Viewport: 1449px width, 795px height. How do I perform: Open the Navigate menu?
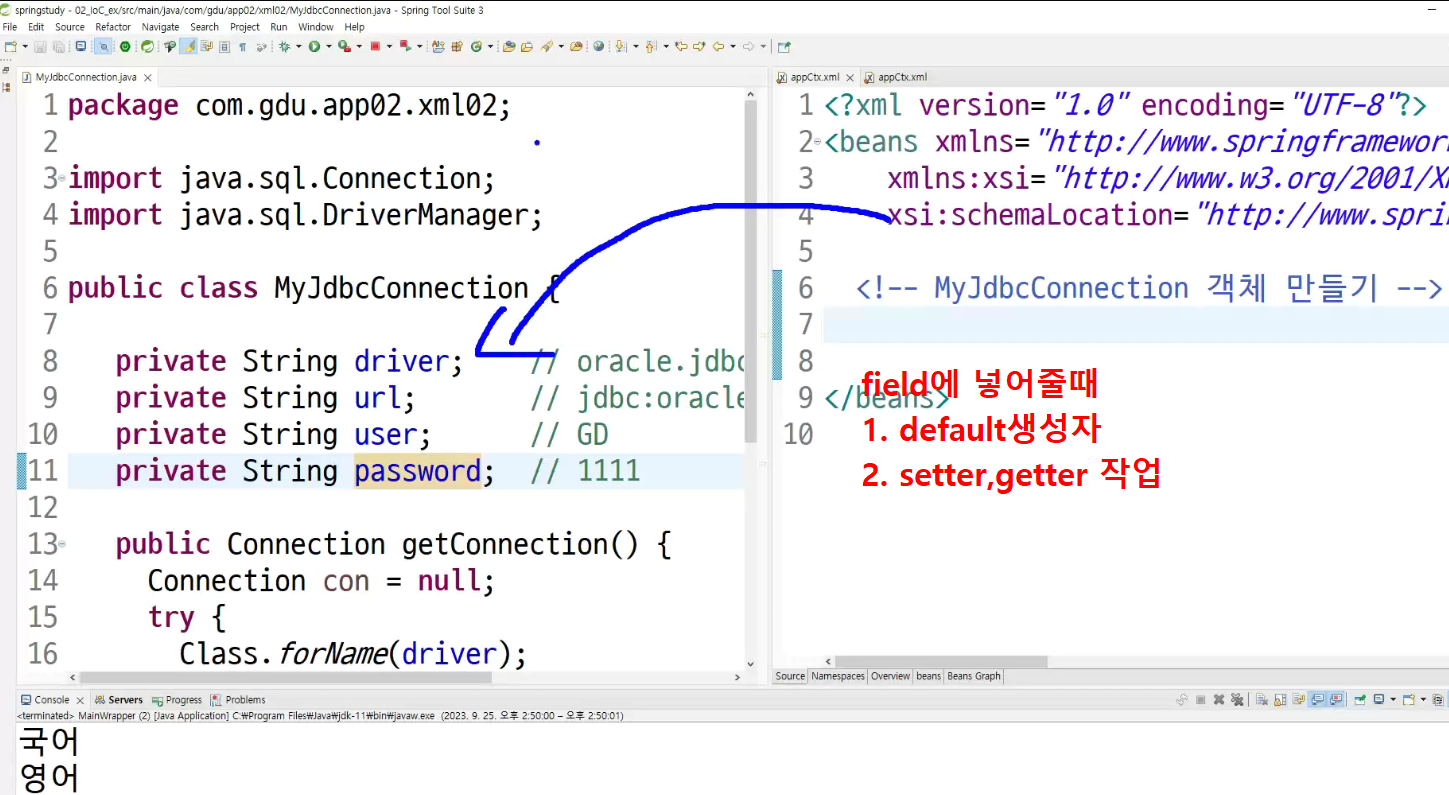click(x=161, y=27)
